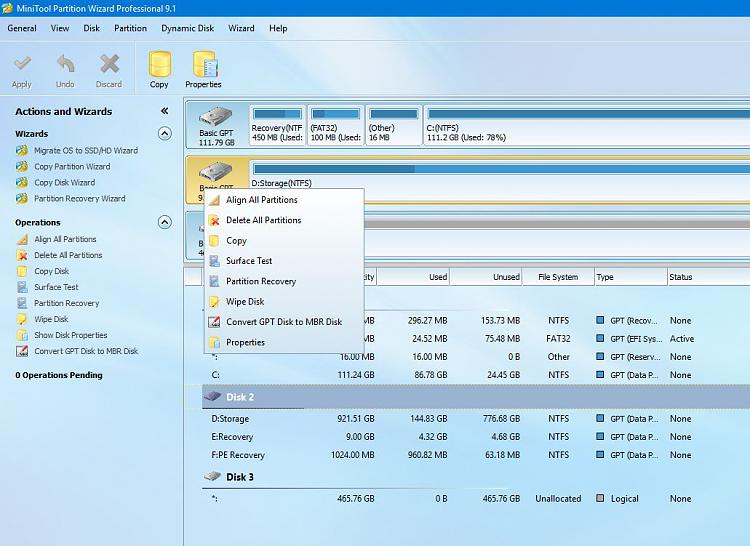750x546 pixels.
Task: Open the View menu
Action: tap(60, 28)
